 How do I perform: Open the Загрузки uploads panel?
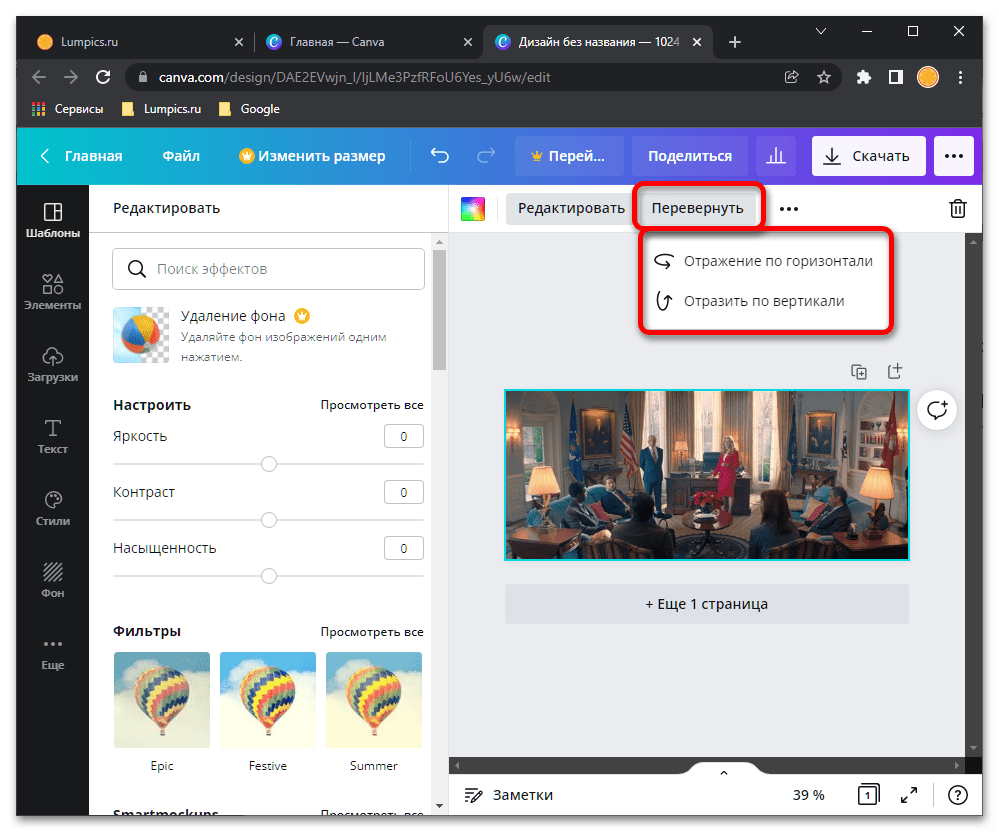(53, 364)
